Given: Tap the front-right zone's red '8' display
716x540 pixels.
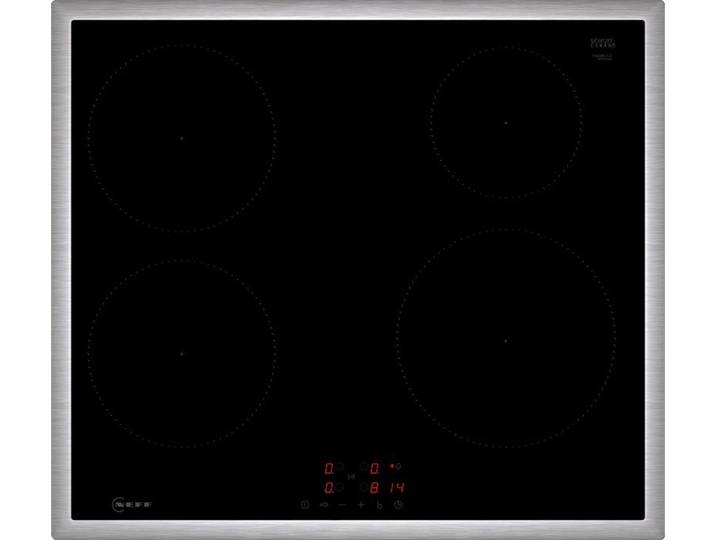Looking at the screenshot, I should pyautogui.click(x=374, y=488).
